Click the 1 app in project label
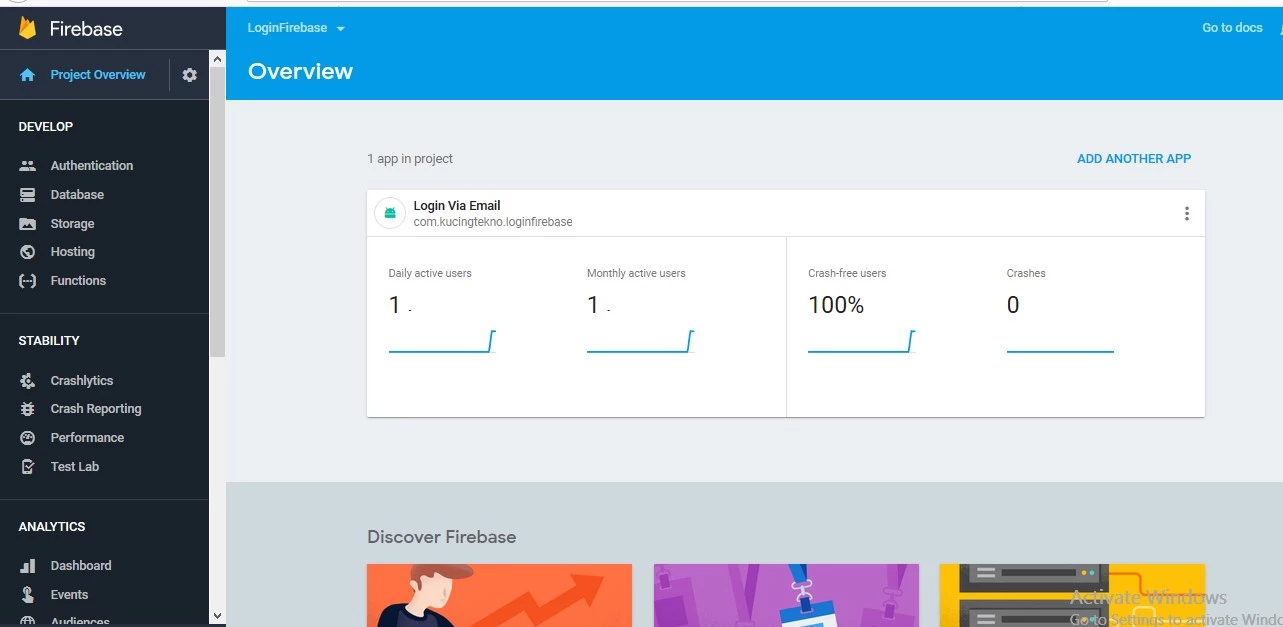 coord(410,159)
